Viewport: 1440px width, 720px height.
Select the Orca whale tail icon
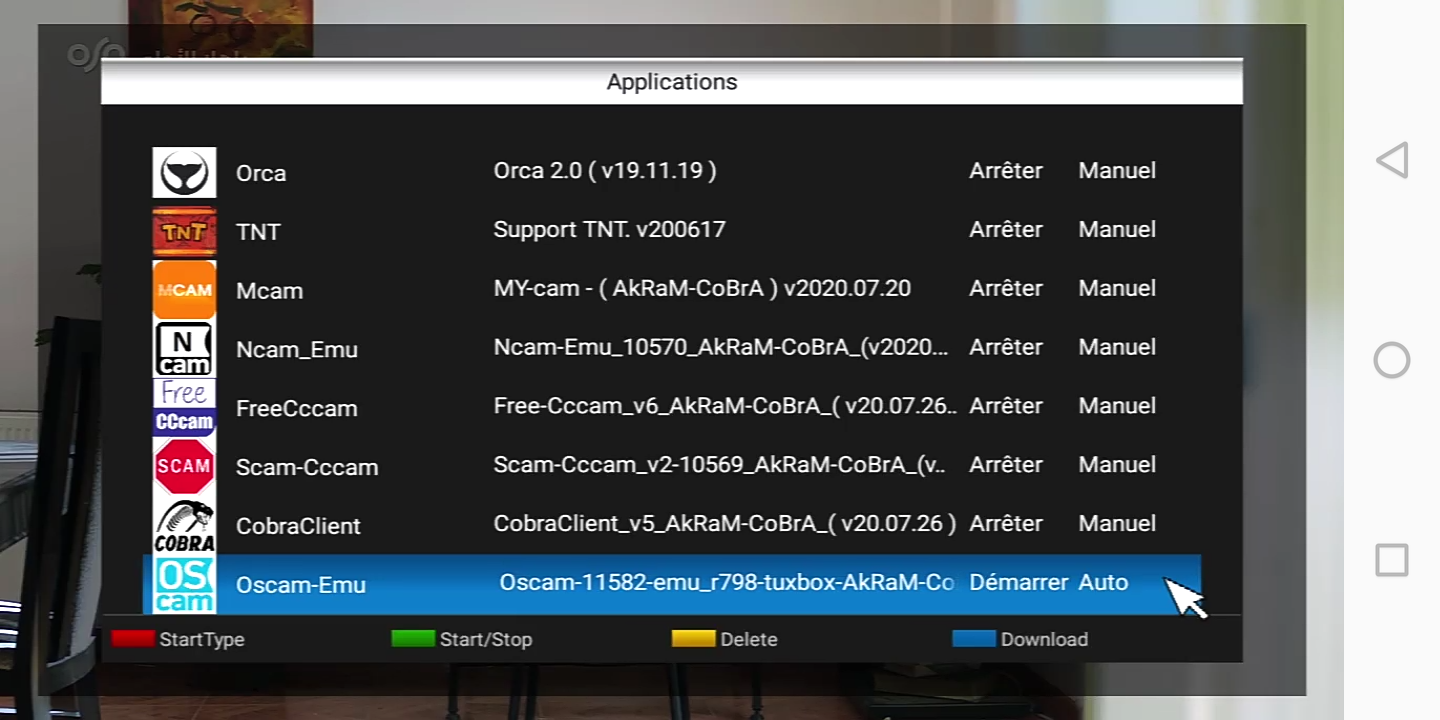coord(184,172)
